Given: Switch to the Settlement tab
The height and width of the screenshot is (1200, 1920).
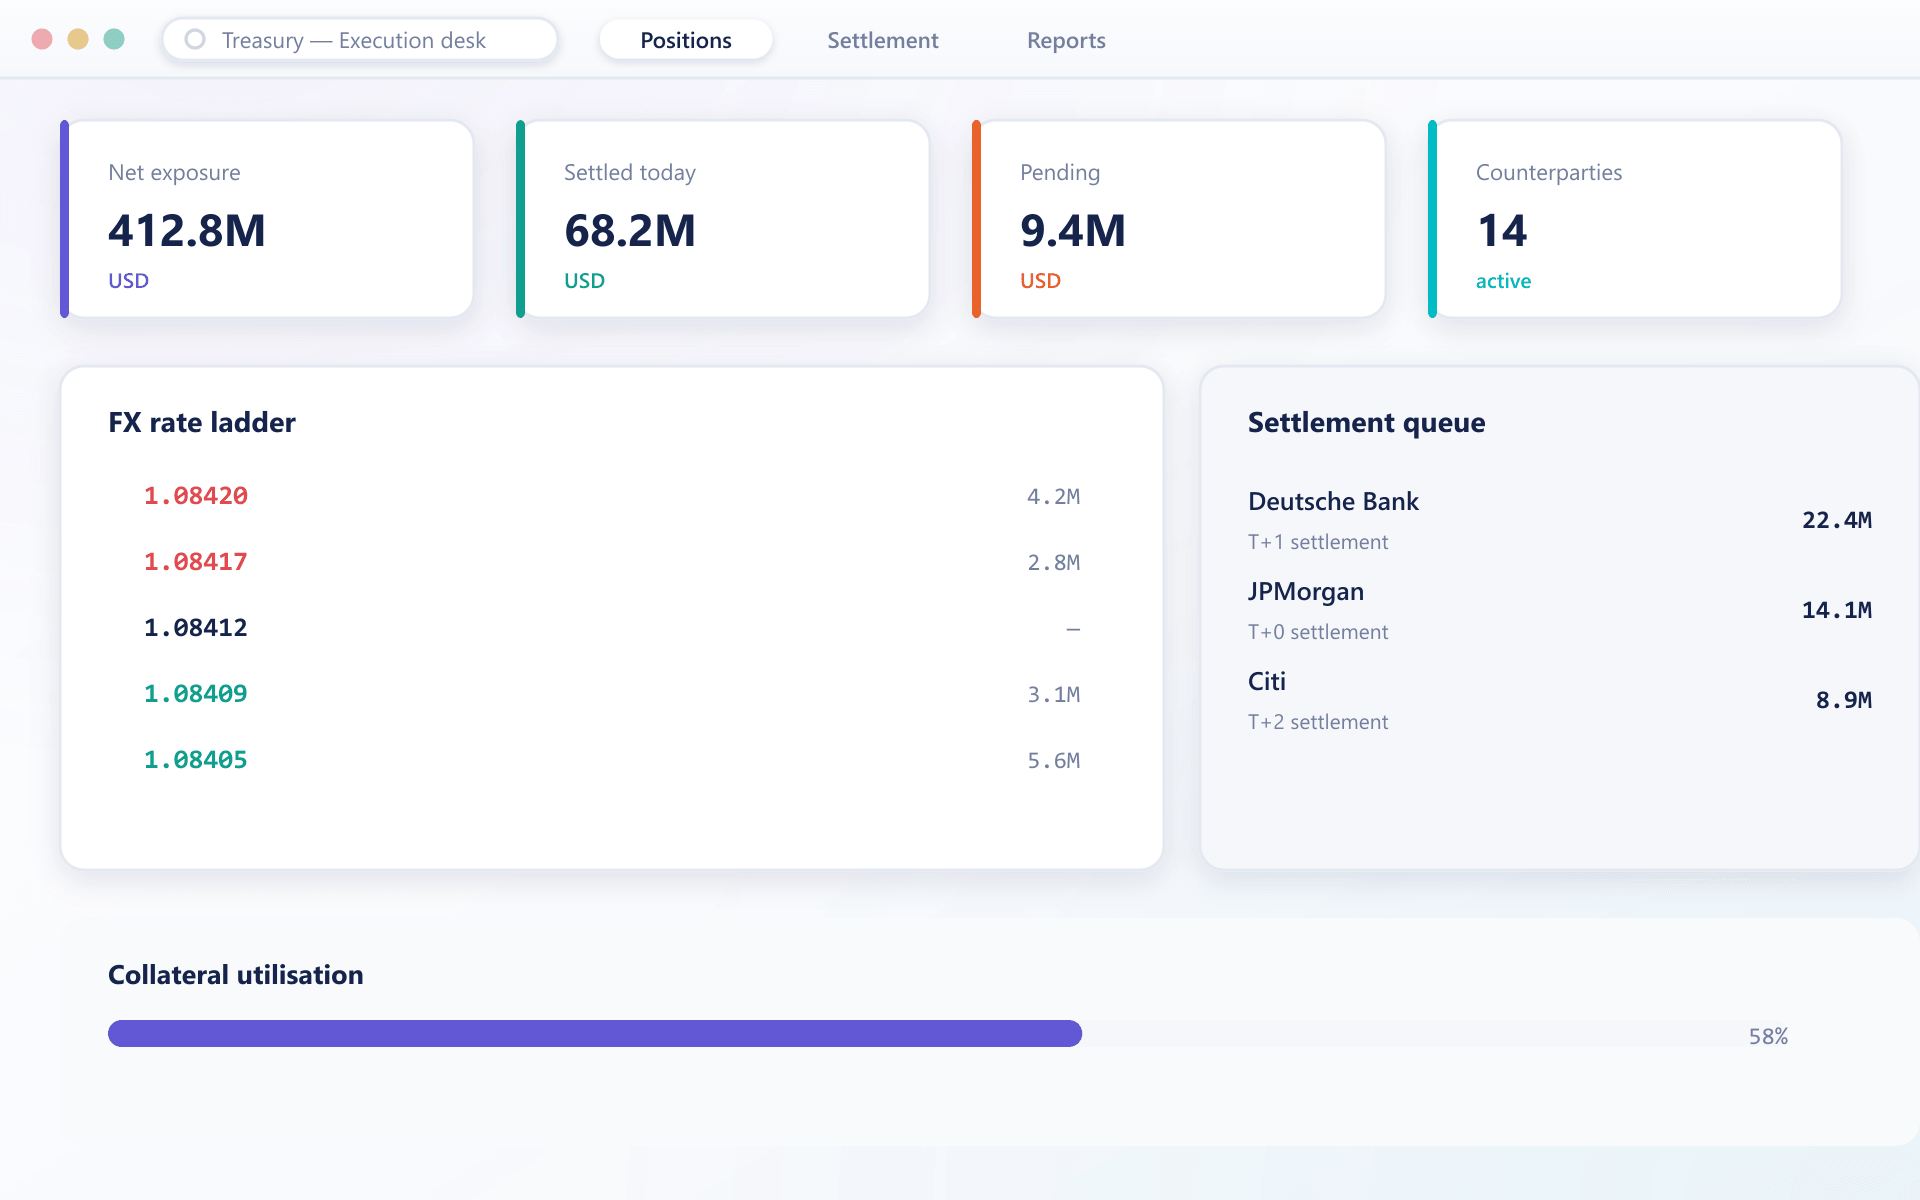Looking at the screenshot, I should point(882,40).
